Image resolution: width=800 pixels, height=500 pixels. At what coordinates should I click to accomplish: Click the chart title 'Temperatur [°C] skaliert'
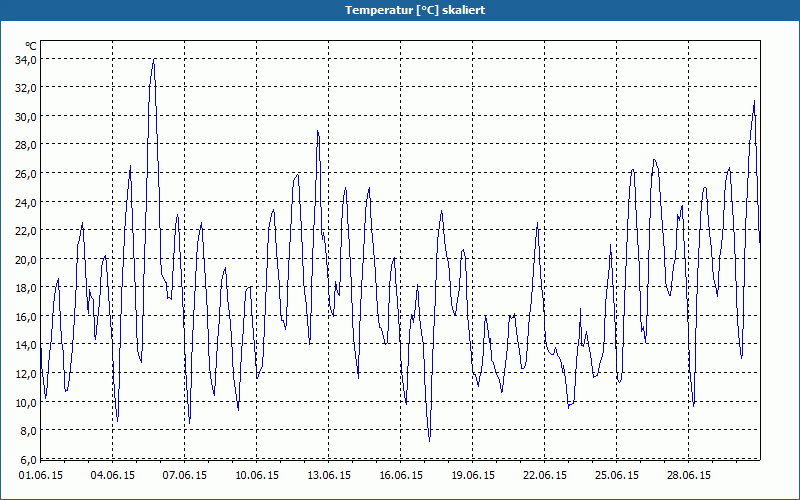point(400,10)
